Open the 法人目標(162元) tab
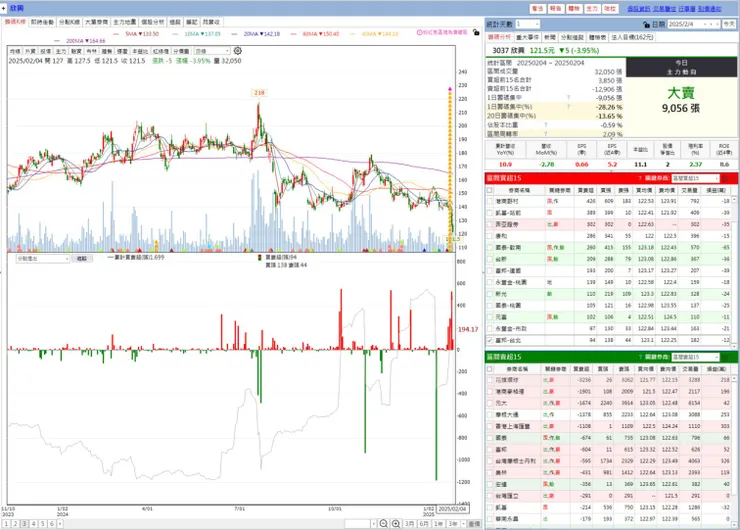Screen dimensions: 740x530 [632, 37]
